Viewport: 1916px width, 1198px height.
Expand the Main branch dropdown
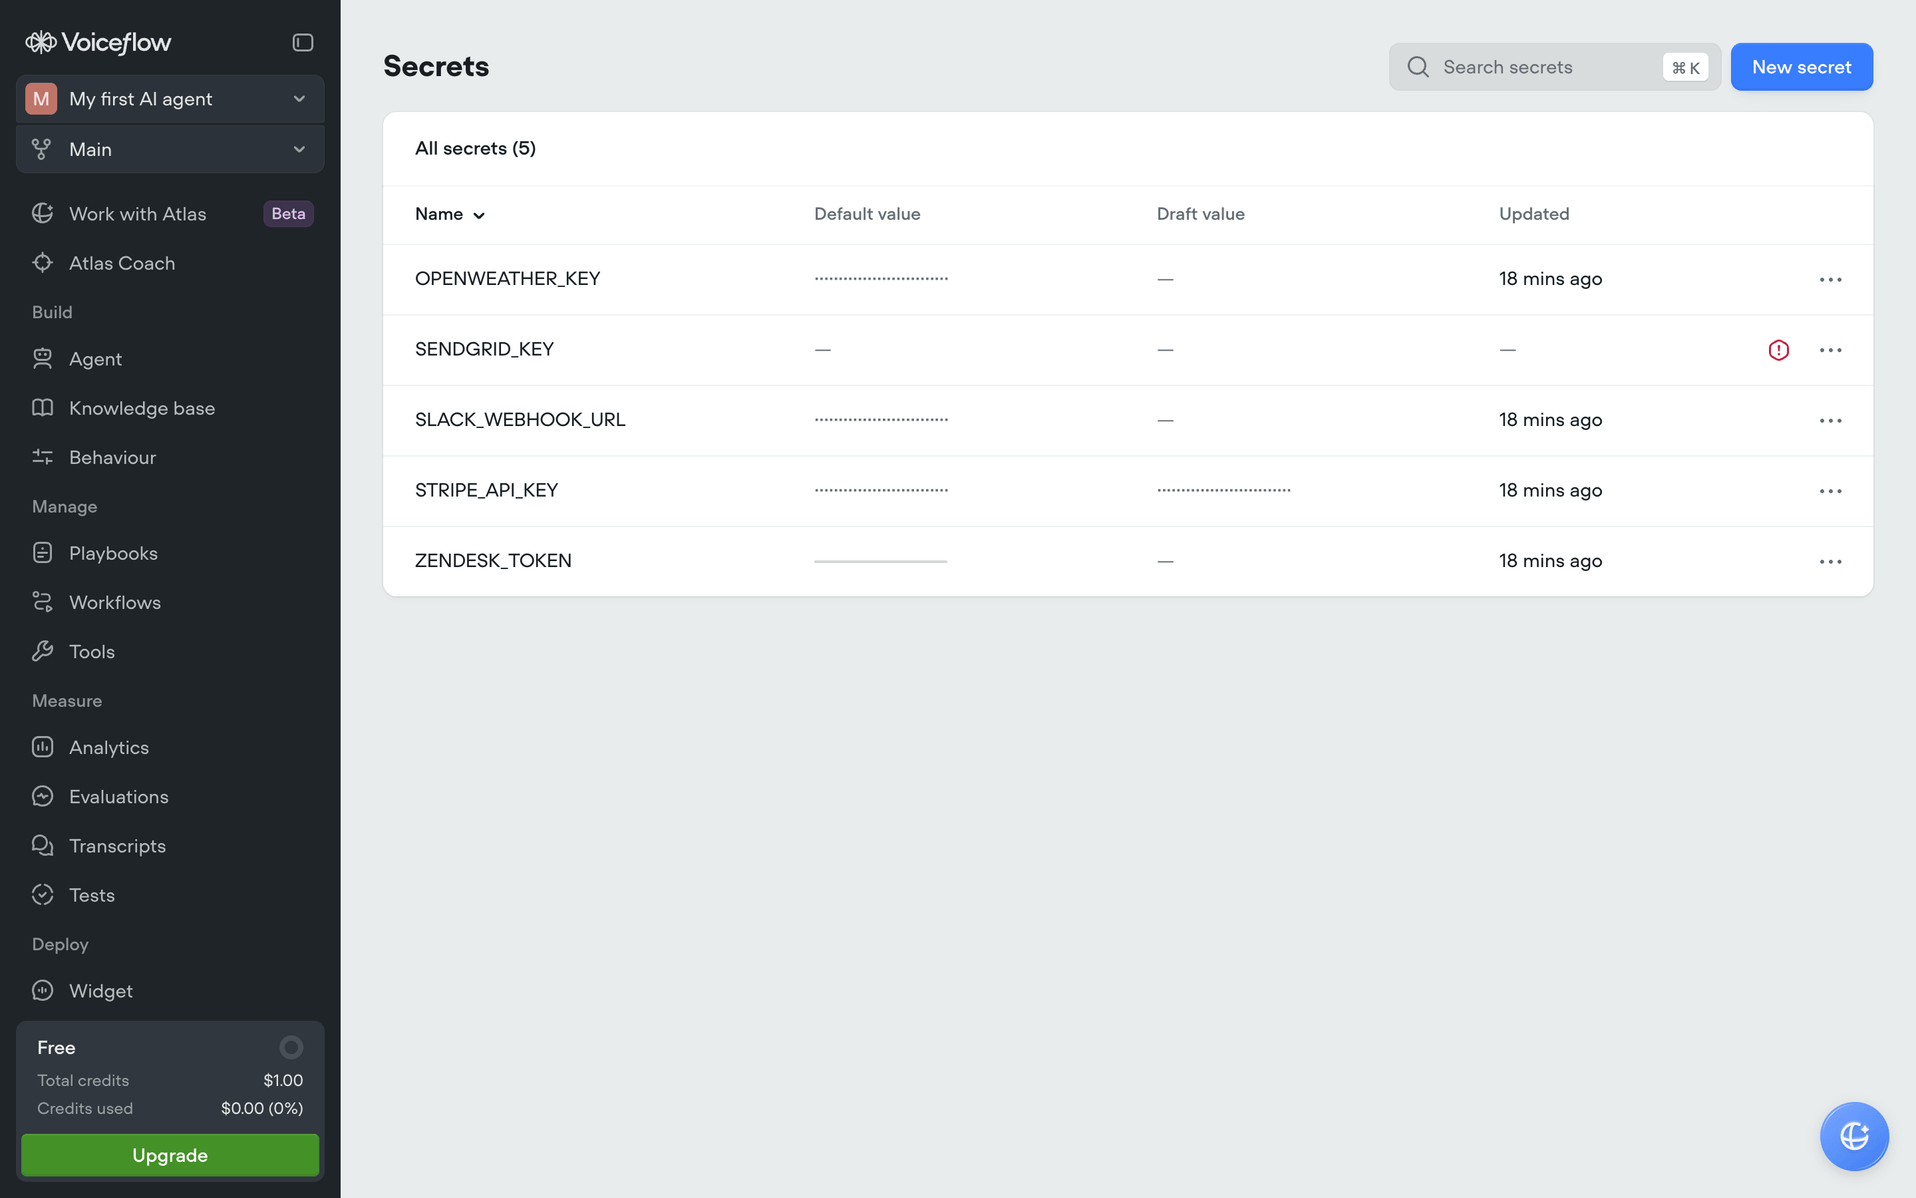(170, 149)
